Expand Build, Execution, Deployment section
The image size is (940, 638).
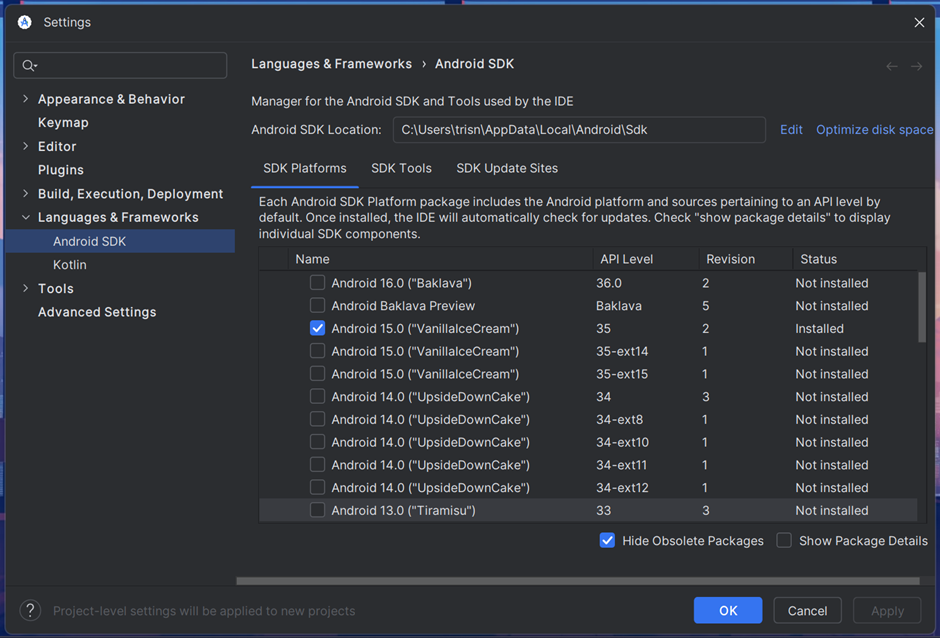coord(25,194)
